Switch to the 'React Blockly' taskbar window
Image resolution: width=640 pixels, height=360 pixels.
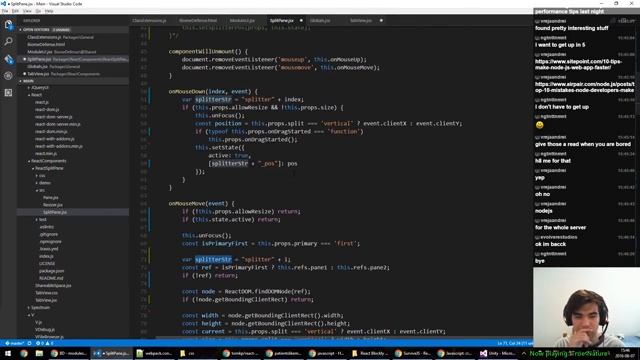point(369,353)
